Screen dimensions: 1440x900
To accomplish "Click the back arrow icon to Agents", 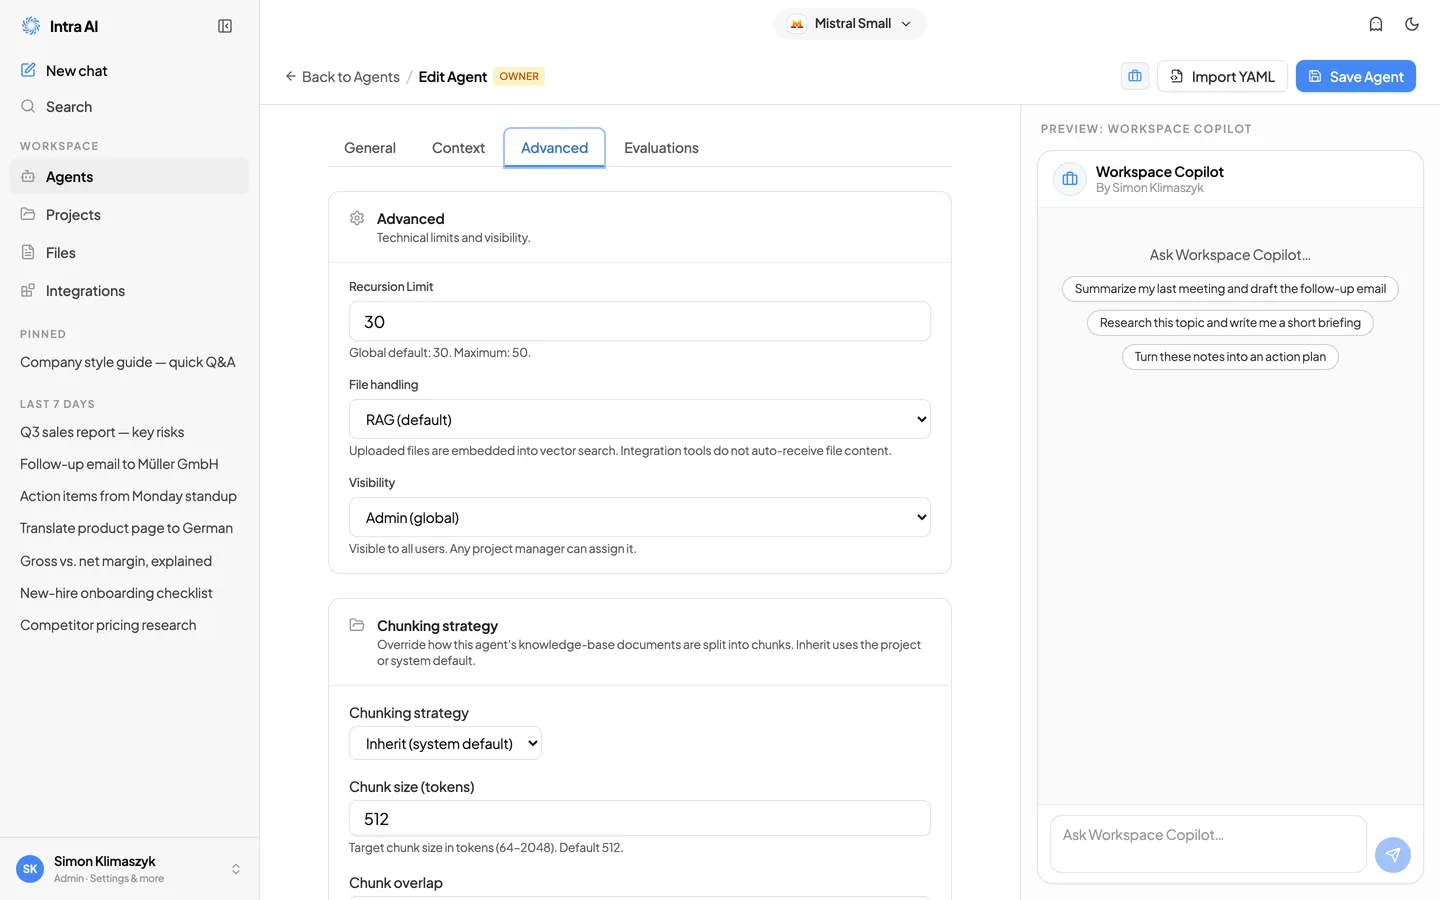I will pos(291,76).
